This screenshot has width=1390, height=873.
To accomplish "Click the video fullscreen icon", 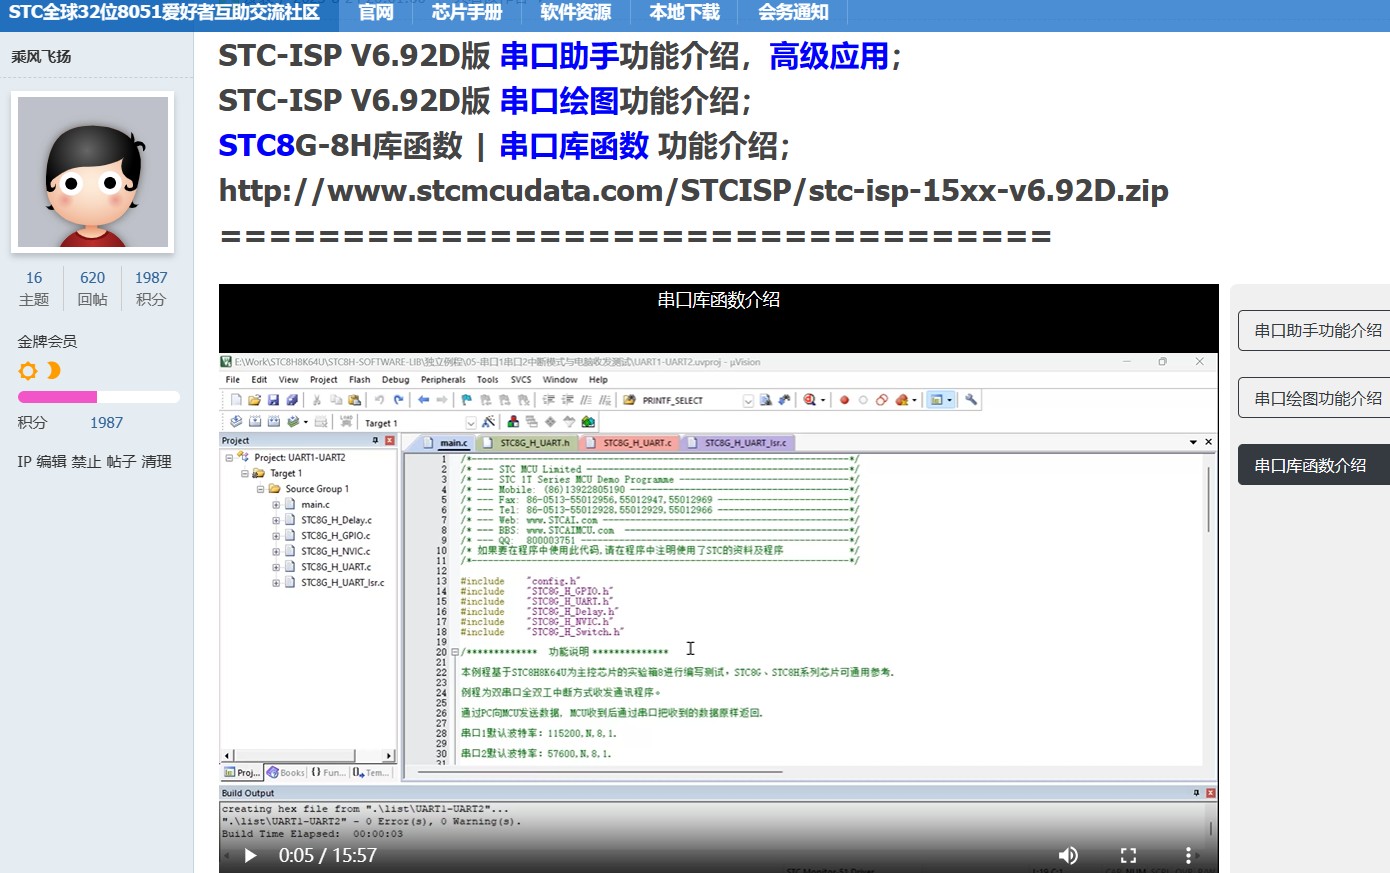I will coord(1128,855).
